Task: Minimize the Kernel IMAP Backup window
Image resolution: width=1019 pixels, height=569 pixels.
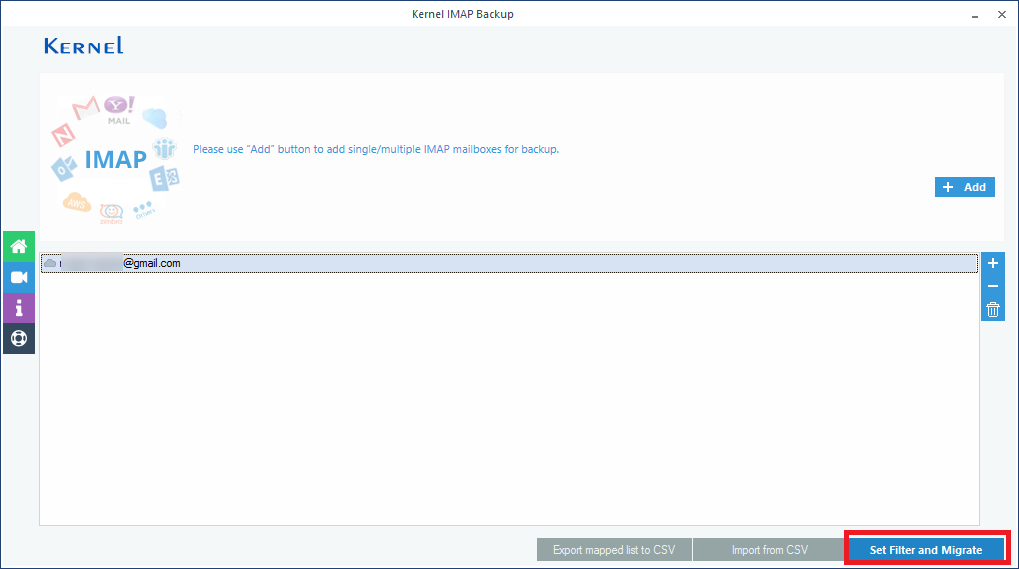Action: click(x=975, y=14)
